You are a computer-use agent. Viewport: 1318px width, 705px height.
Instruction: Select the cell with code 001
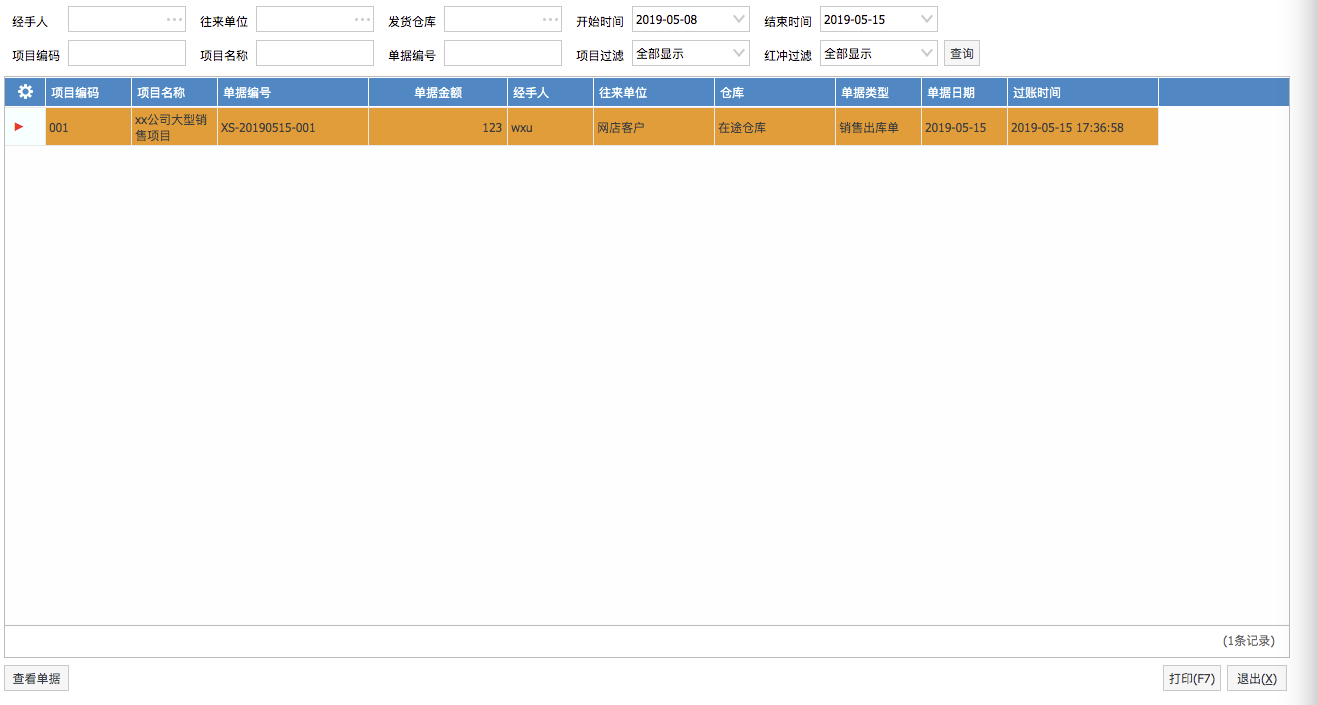88,127
